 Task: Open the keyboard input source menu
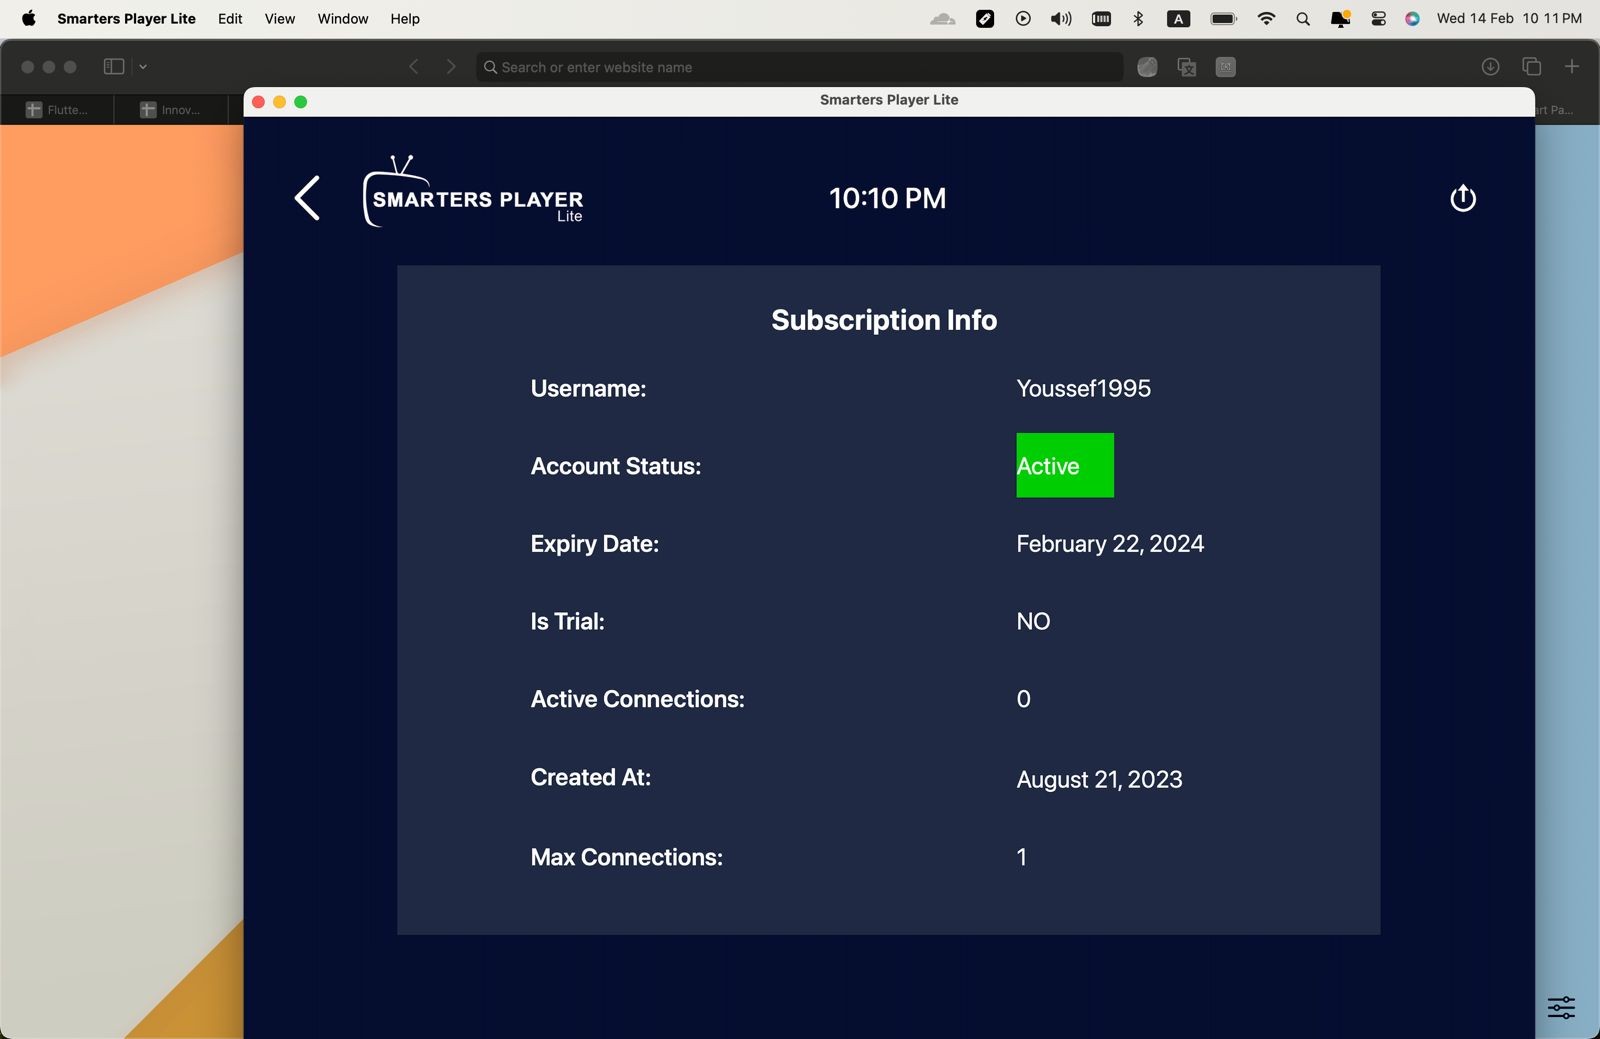click(1178, 19)
